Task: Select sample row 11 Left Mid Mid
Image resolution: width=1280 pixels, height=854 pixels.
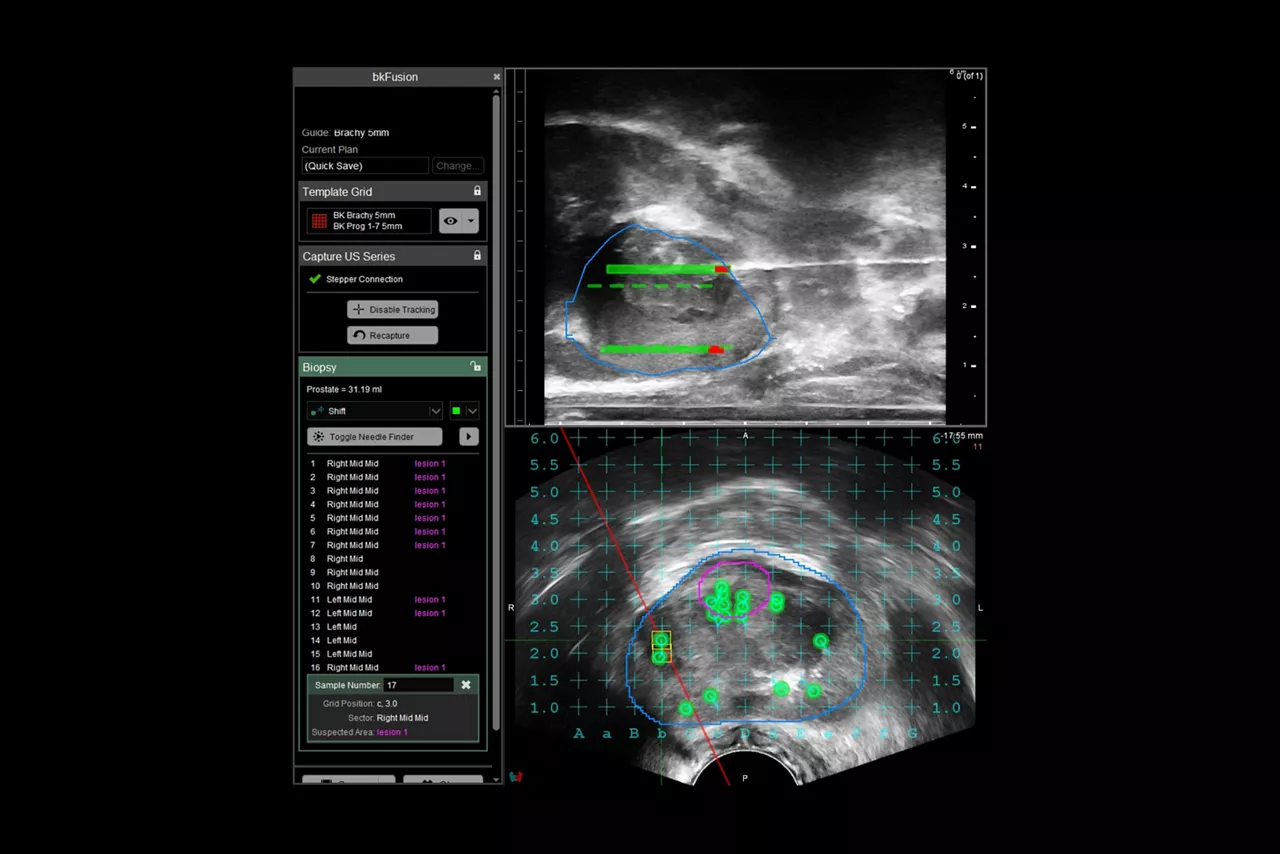Action: (392, 600)
